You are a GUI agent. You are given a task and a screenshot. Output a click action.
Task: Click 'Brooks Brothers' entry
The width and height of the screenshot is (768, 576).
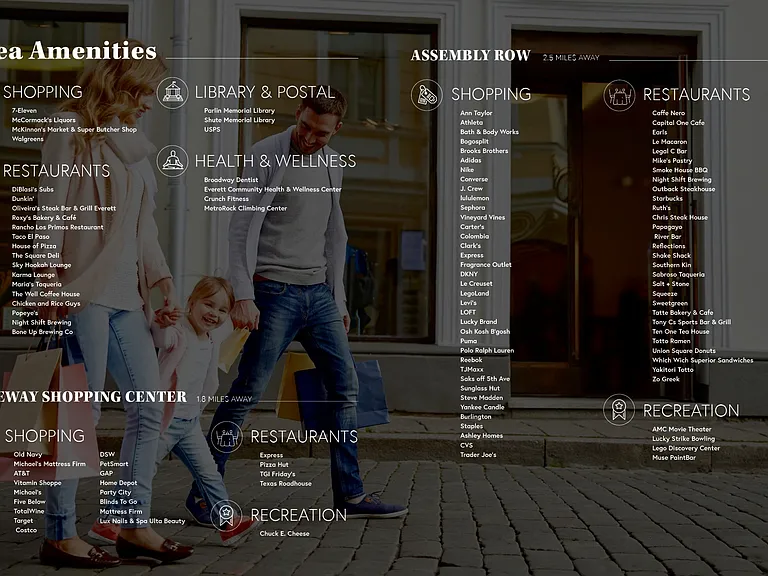pos(484,151)
